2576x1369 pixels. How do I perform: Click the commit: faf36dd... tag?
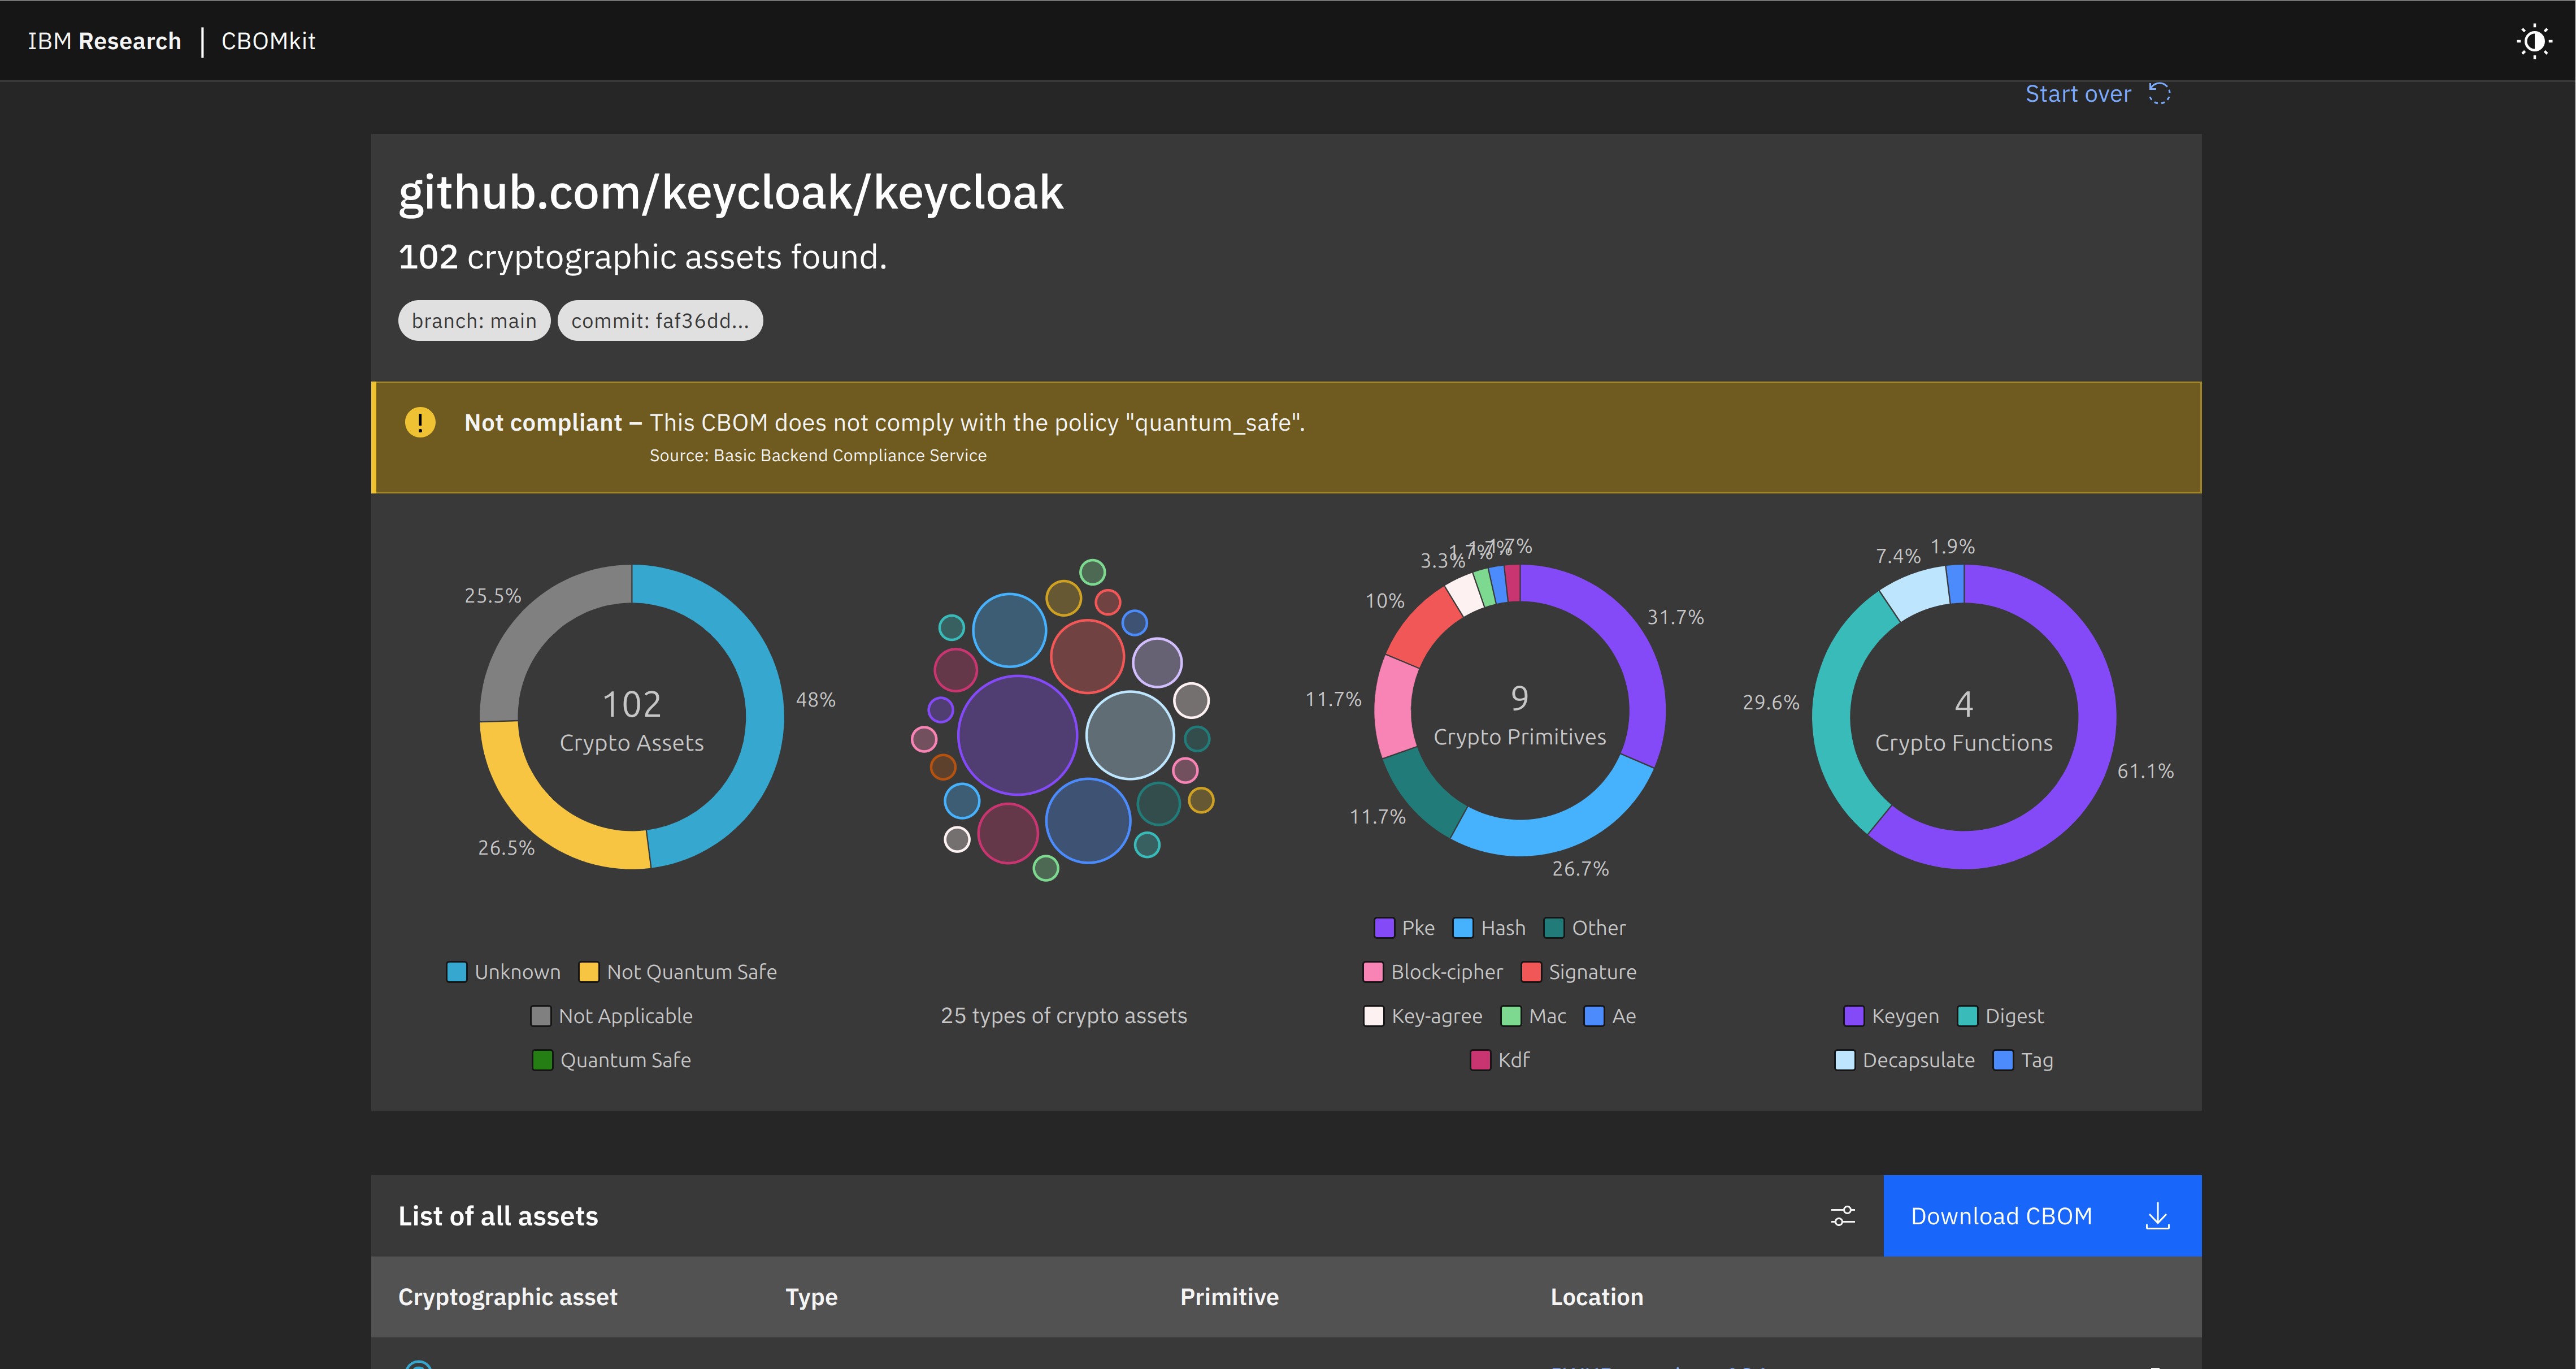click(660, 321)
